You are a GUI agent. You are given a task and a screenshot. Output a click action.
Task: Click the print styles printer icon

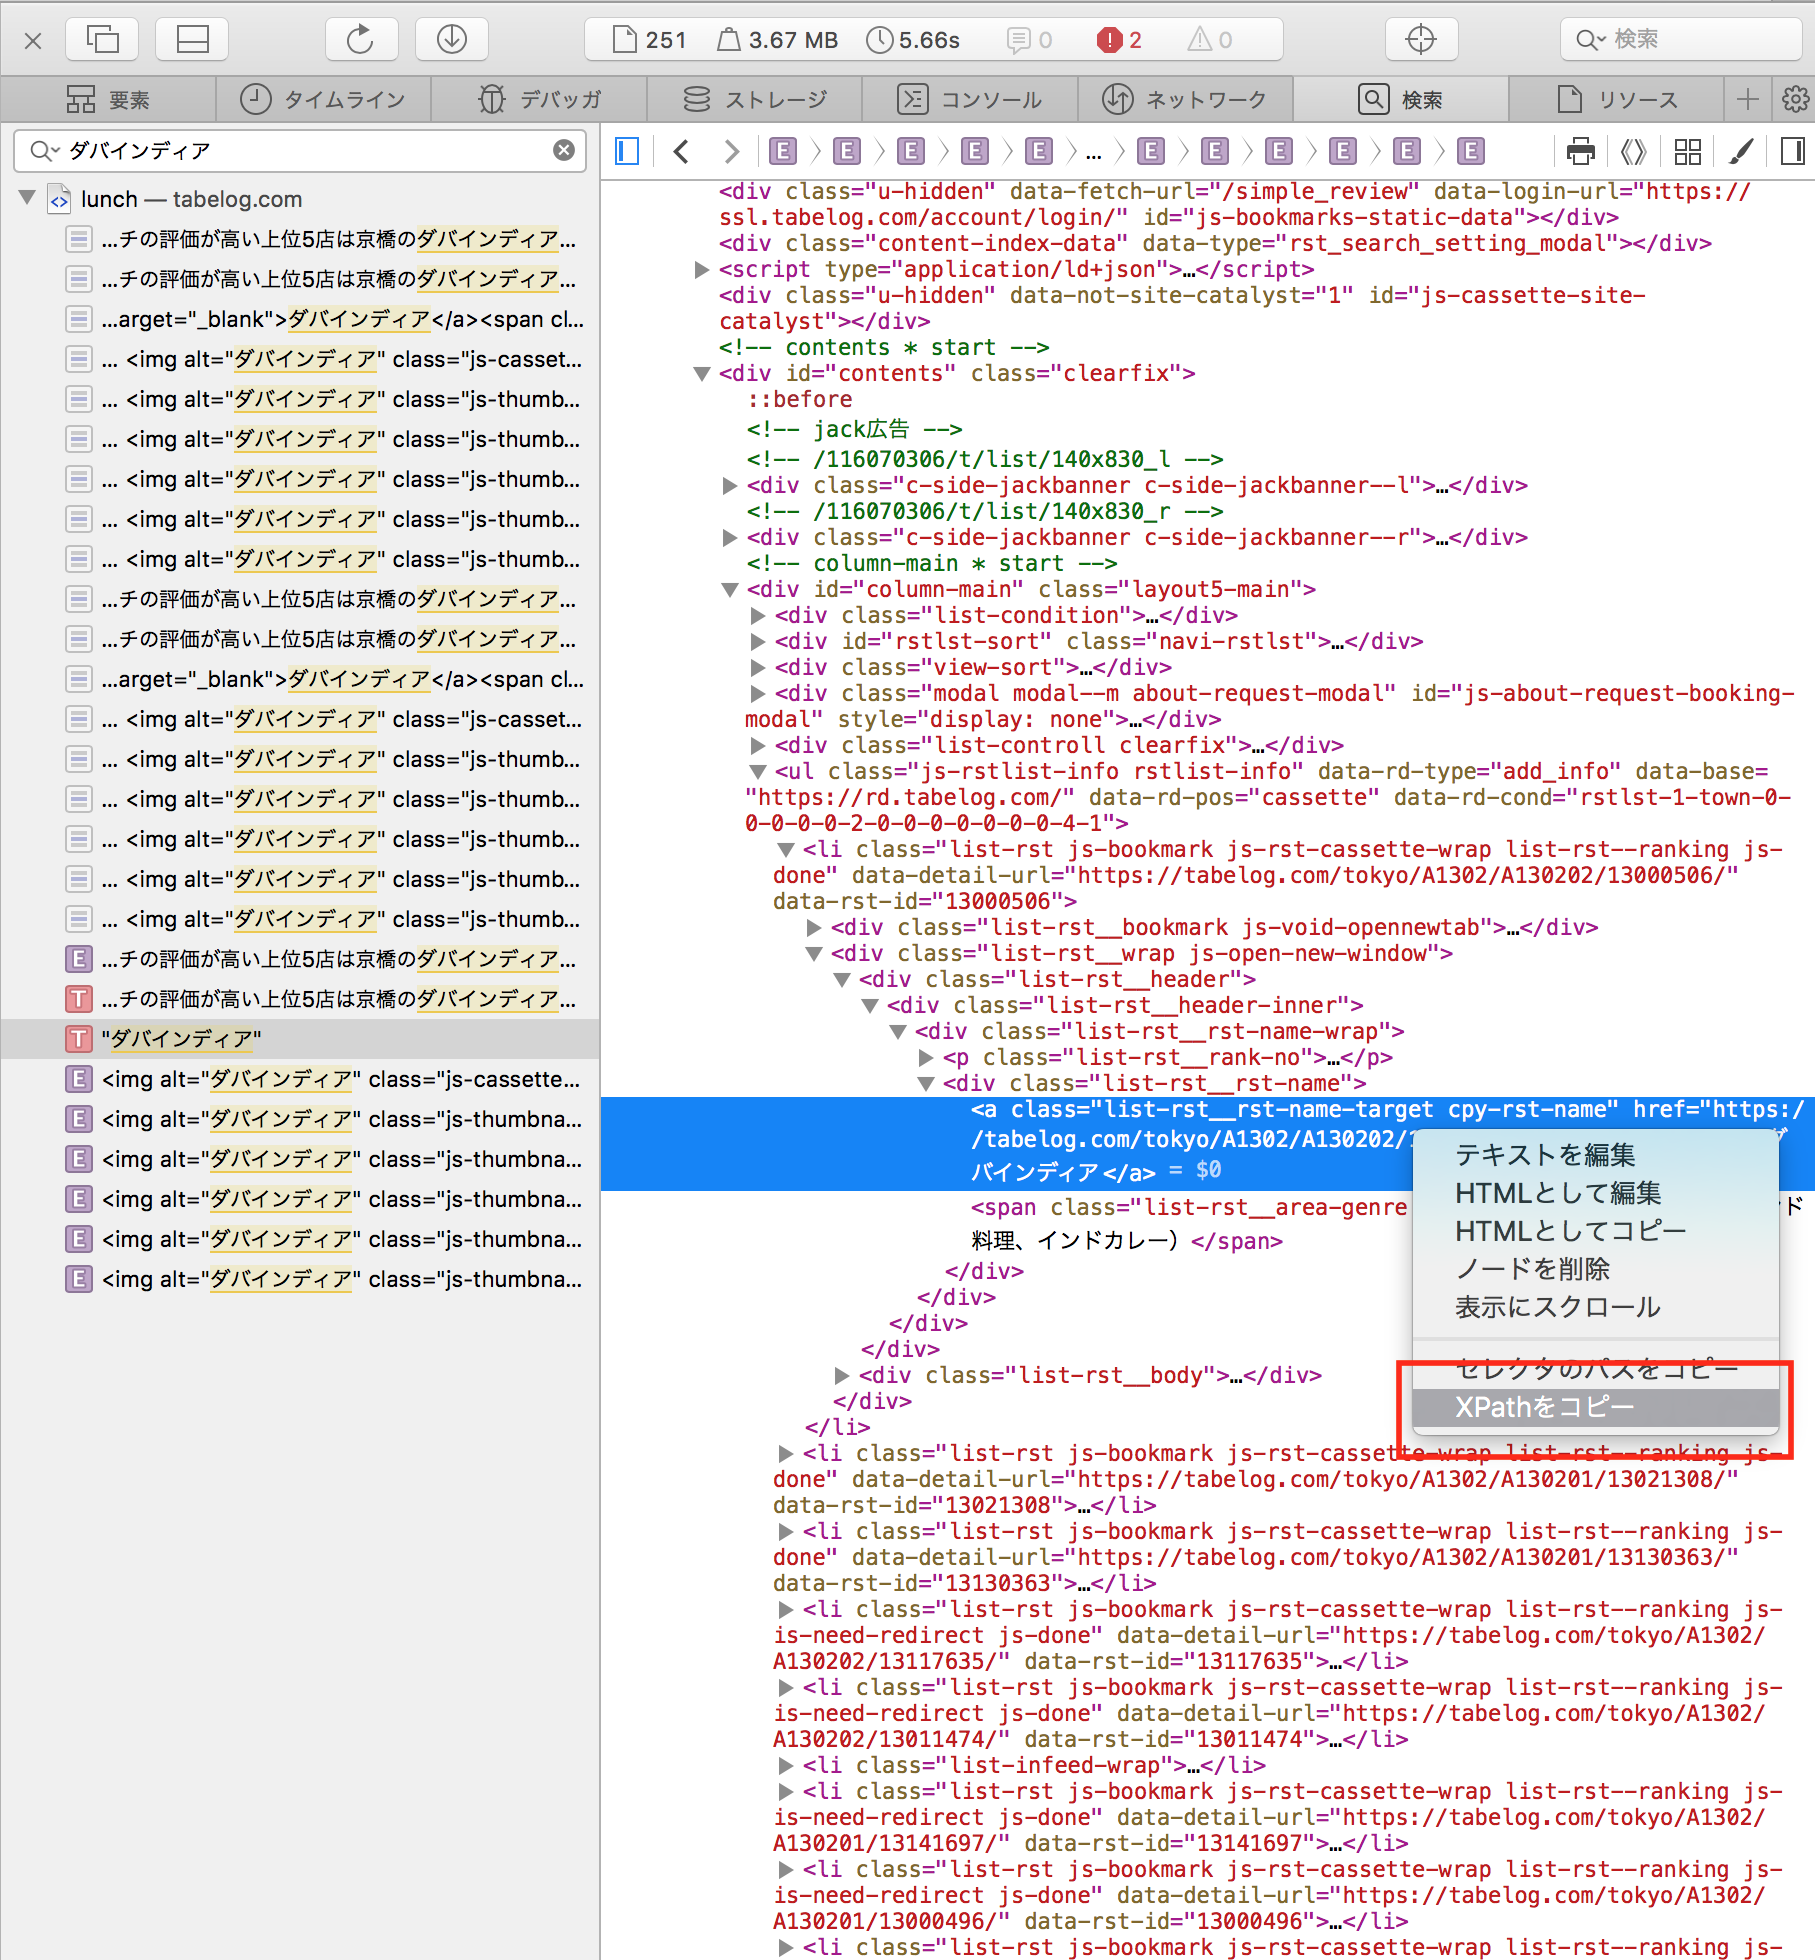[1581, 151]
